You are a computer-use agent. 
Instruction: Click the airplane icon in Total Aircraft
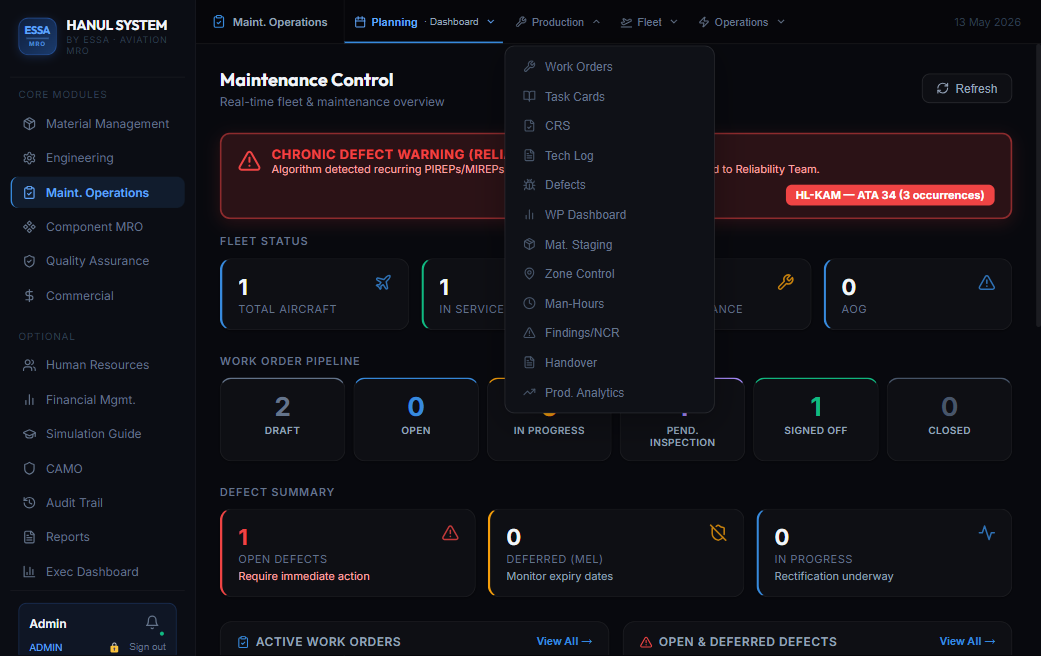pos(383,282)
